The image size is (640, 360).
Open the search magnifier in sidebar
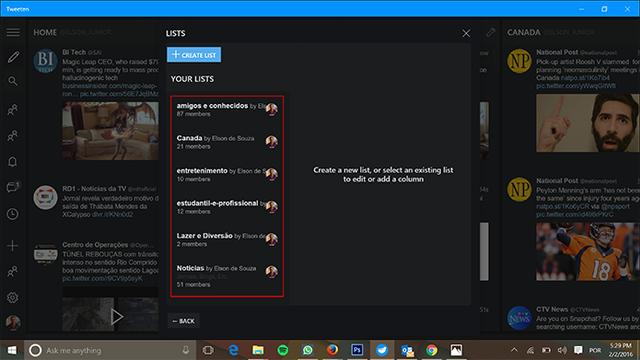(13, 81)
